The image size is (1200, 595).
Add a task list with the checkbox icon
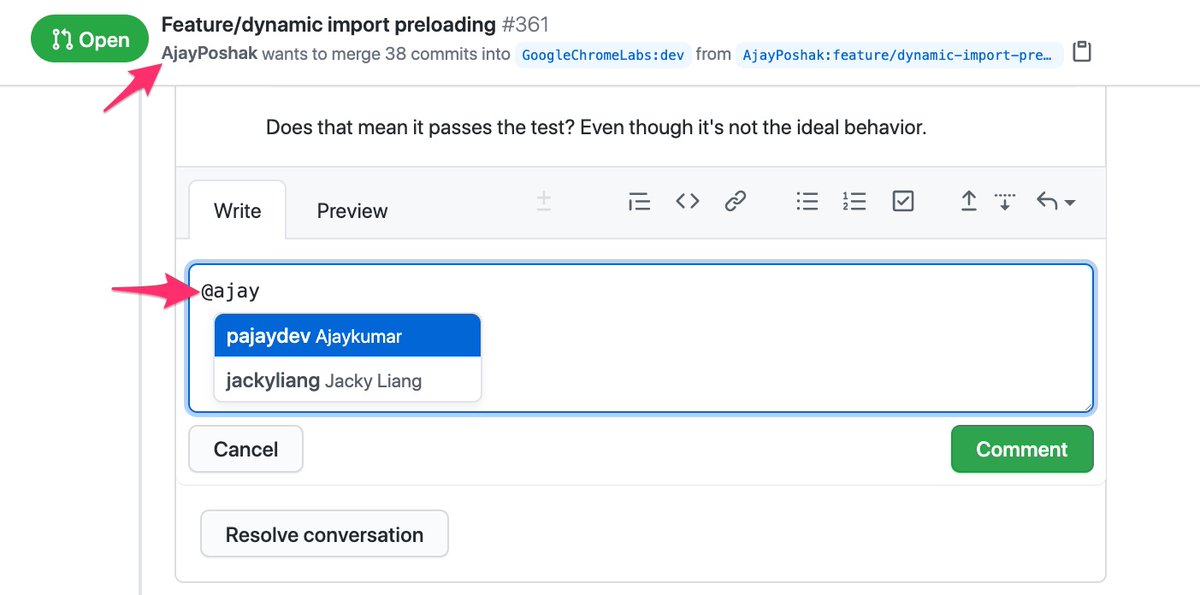903,201
